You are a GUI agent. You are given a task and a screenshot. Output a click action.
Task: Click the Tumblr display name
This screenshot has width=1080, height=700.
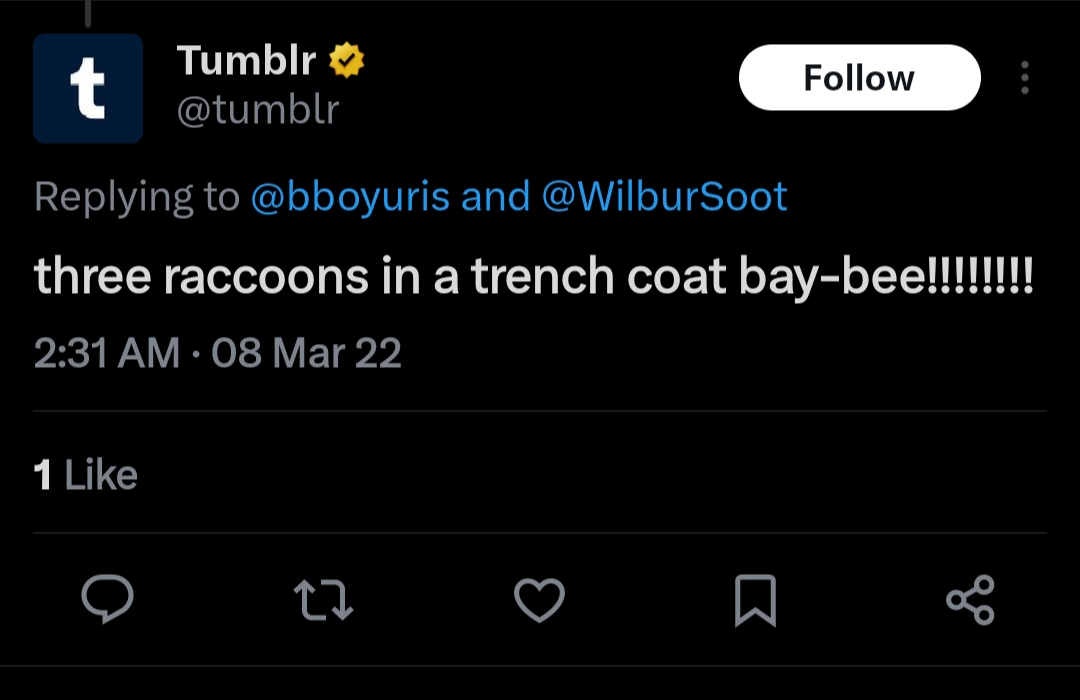[246, 62]
